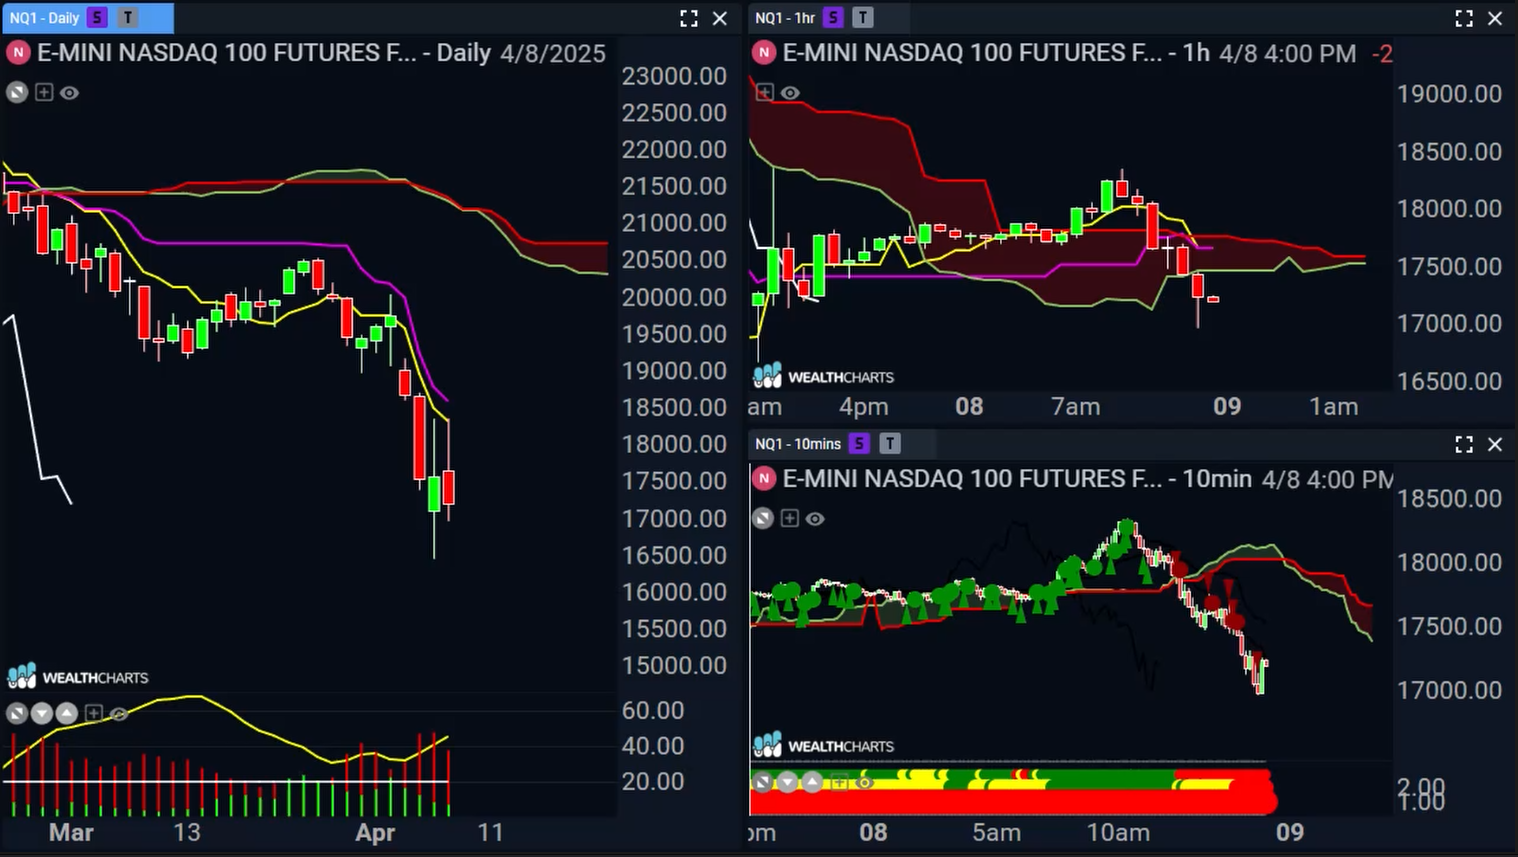The image size is (1518, 857).
Task: Click the plus icon on 10min price pane
Action: coord(790,519)
